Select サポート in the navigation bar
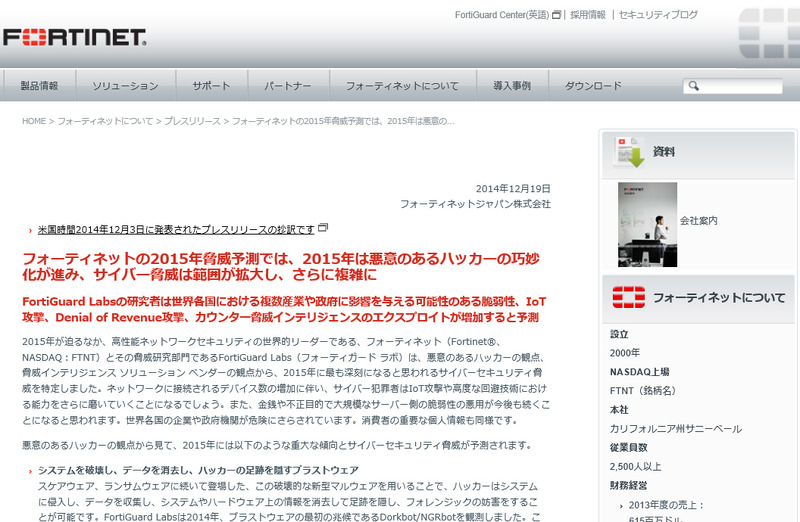800x522 pixels. pyautogui.click(x=211, y=86)
